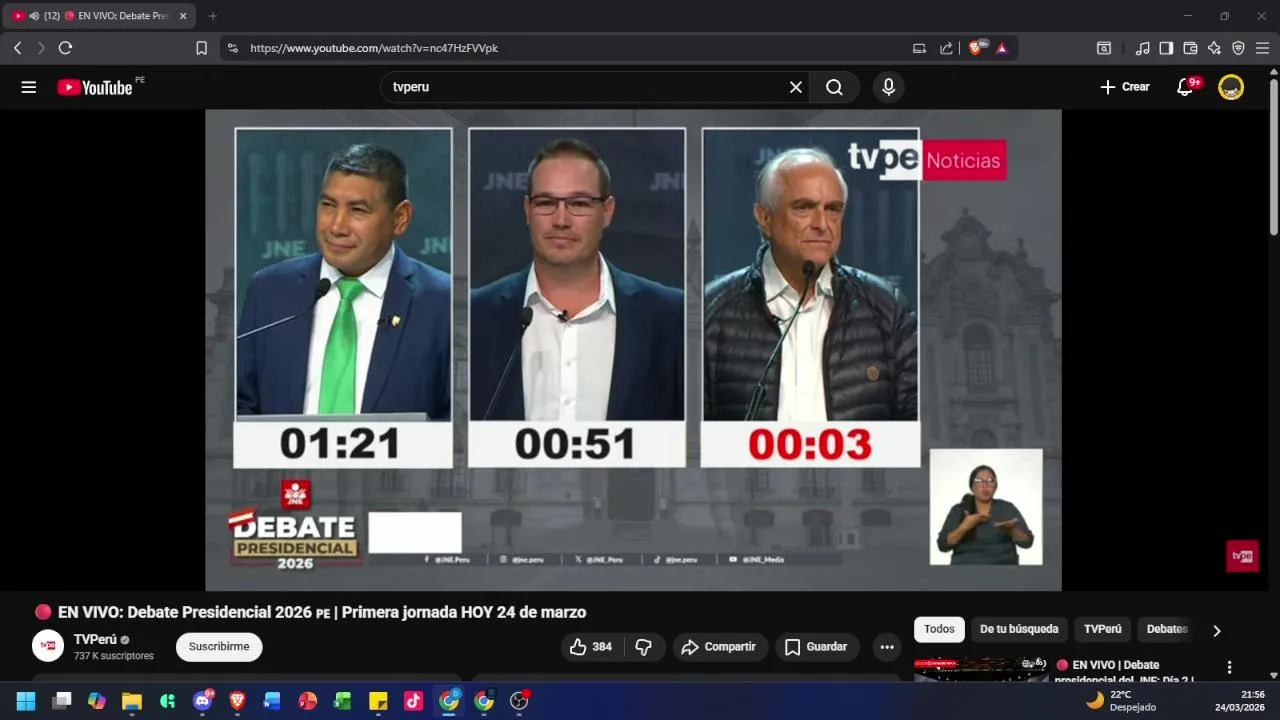
Task: Save video with Guardar button
Action: [816, 647]
